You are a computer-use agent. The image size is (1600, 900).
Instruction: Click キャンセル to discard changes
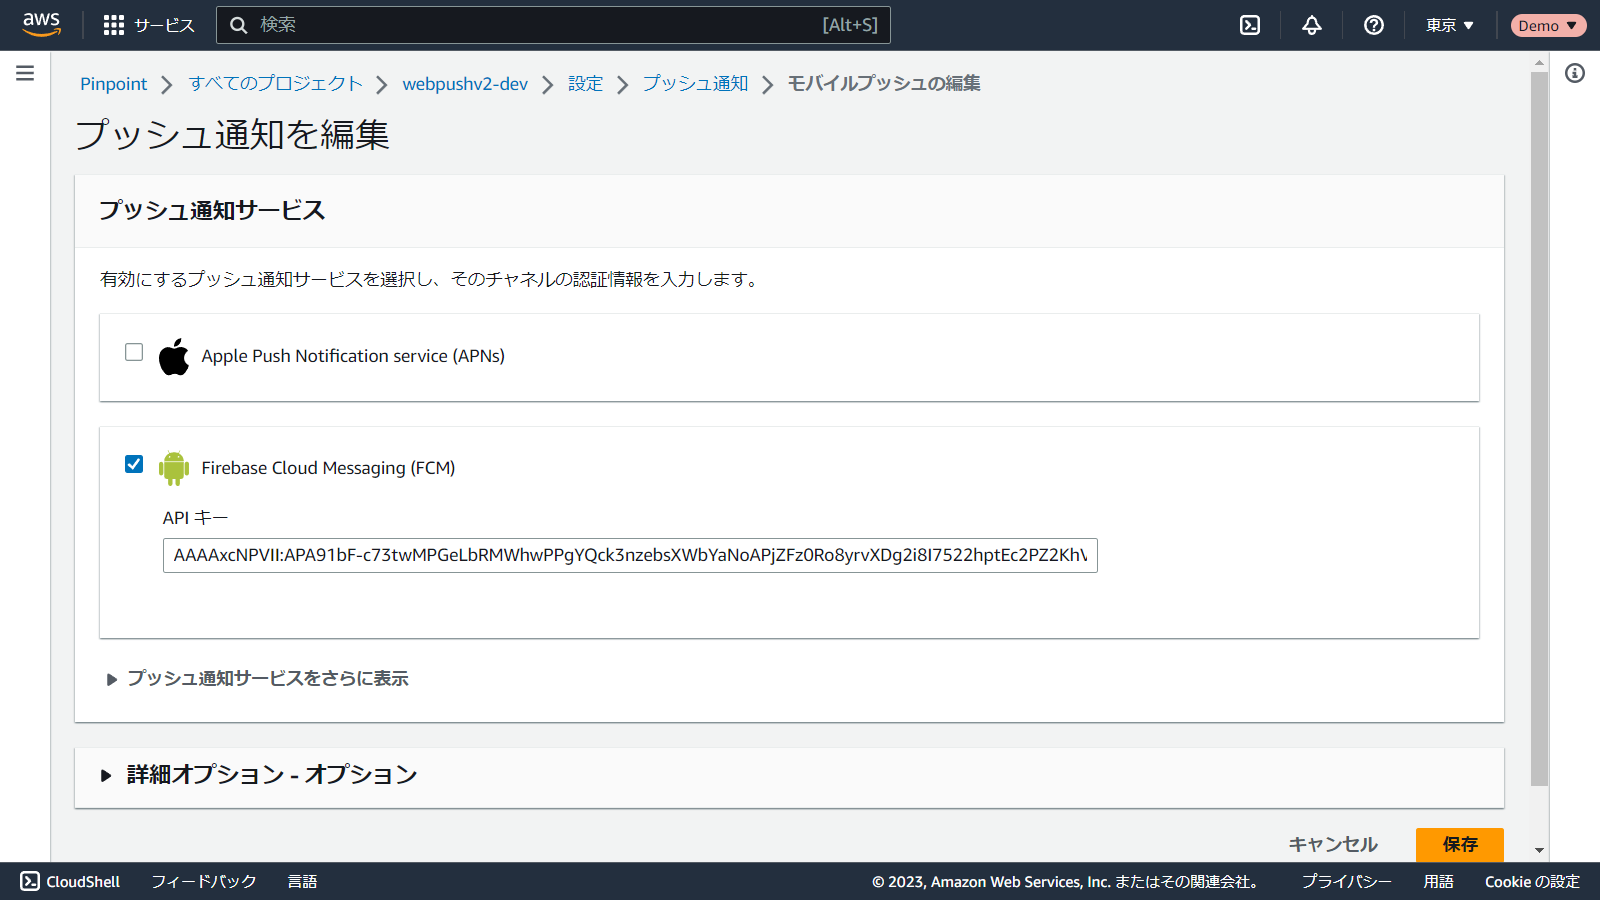click(1333, 844)
